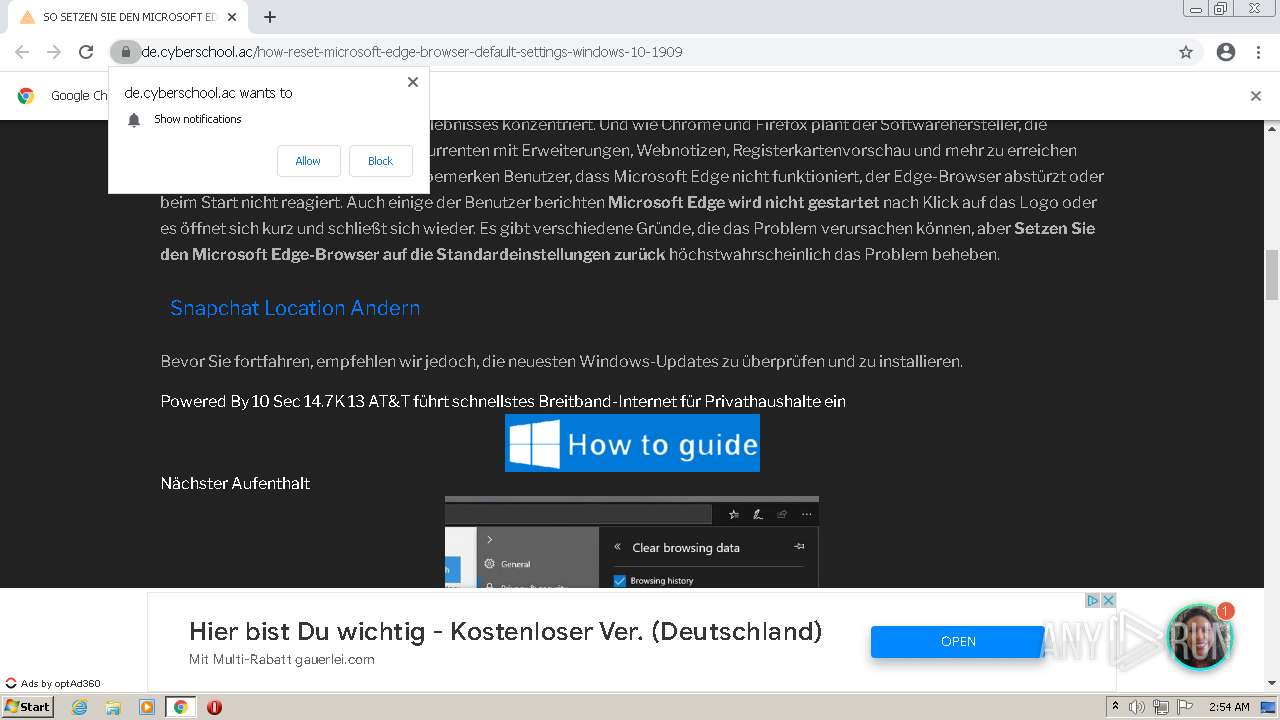This screenshot has height=720, width=1280.
Task: Open File Explorer from taskbar
Action: [x=113, y=707]
